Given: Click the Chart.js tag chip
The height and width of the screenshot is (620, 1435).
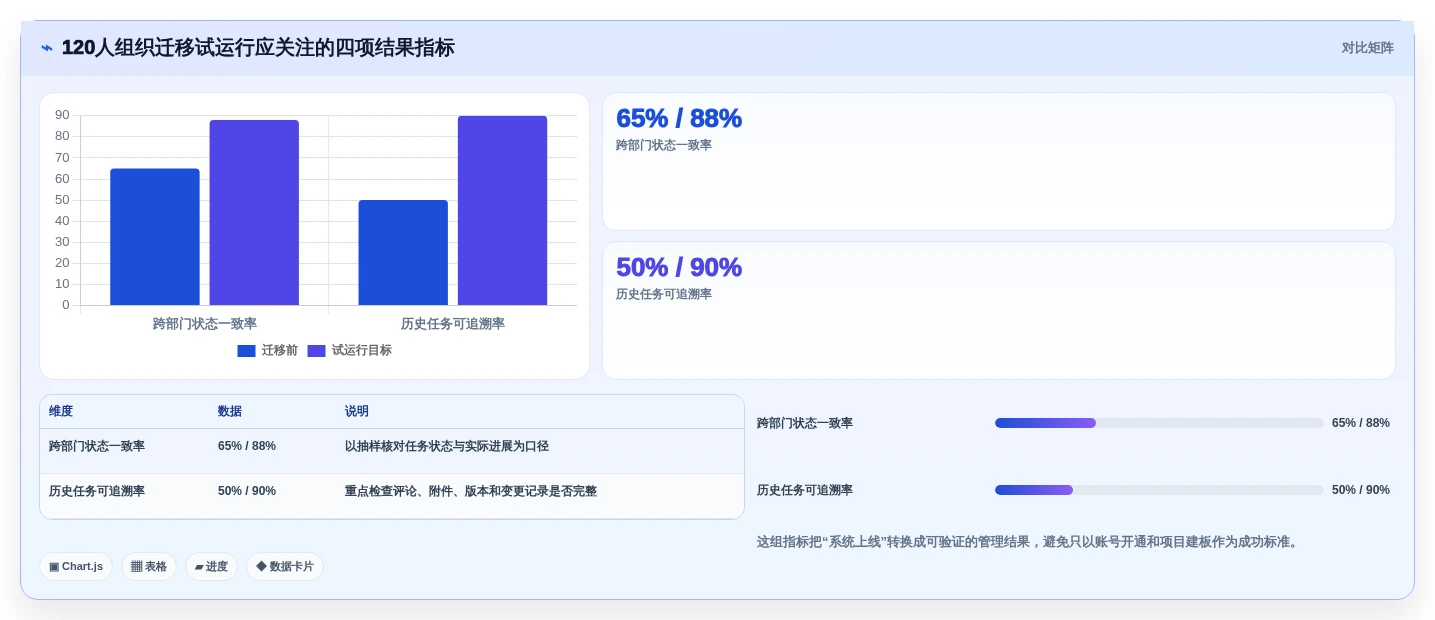Looking at the screenshot, I should click(x=76, y=566).
